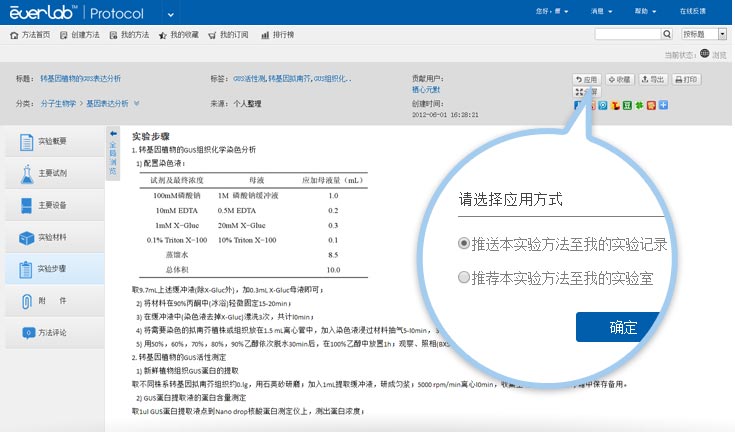Click the search text input field
The image size is (735, 432).
[632, 34]
